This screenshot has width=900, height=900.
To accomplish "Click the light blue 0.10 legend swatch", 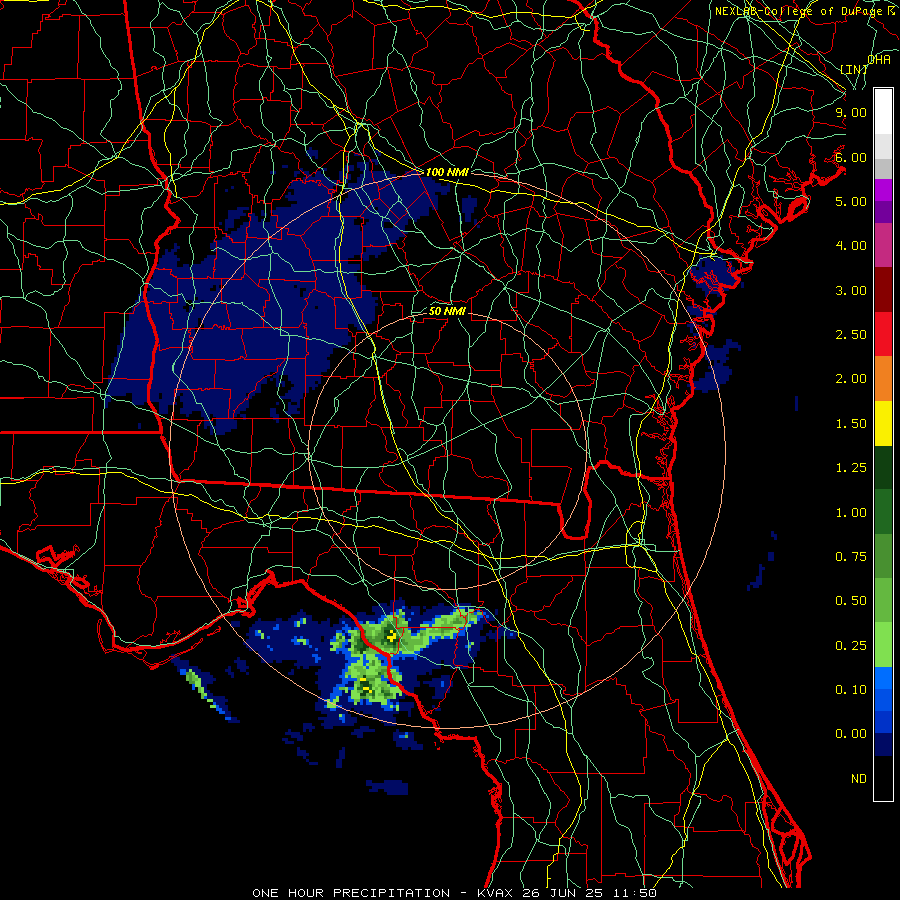I will point(883,678).
